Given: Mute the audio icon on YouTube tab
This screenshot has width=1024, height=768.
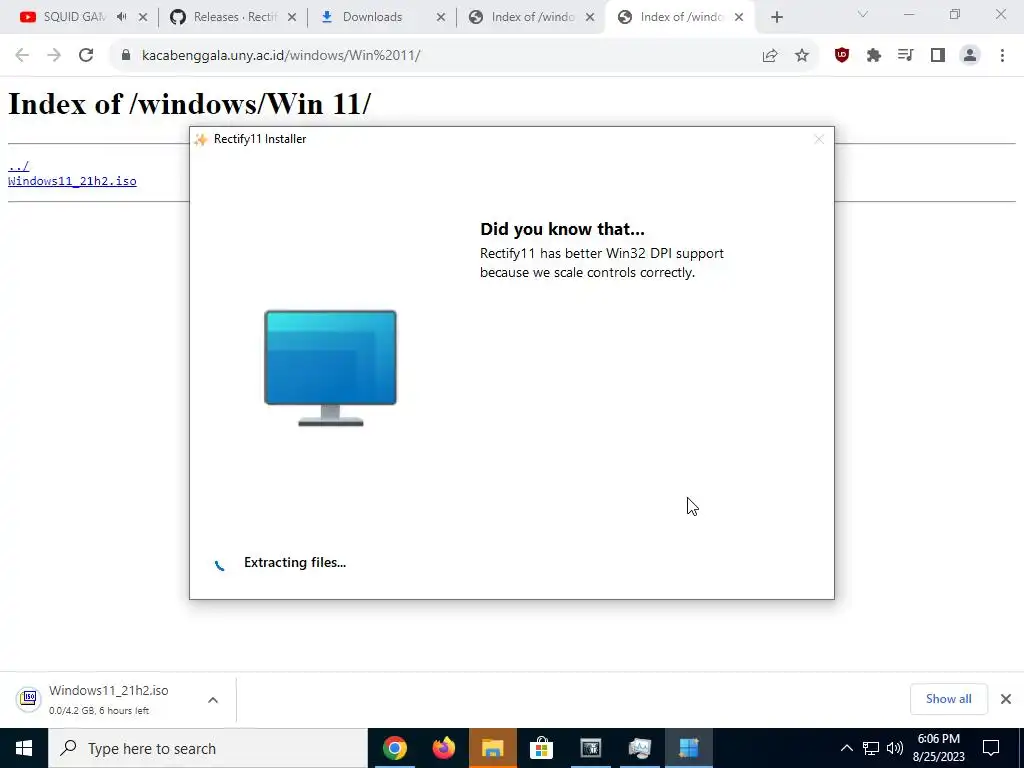Looking at the screenshot, I should [x=121, y=17].
